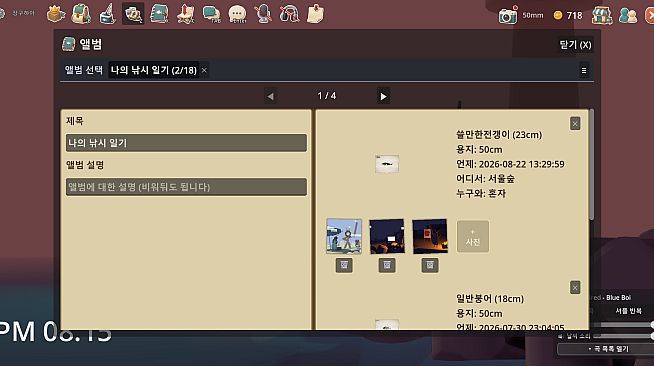Open the crowned treasure box icon
Image resolution: width=654 pixels, height=366 pixels.
tap(56, 14)
